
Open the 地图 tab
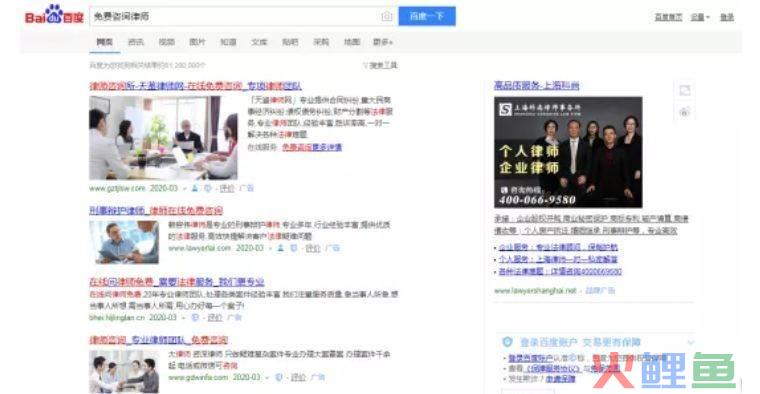coord(352,42)
